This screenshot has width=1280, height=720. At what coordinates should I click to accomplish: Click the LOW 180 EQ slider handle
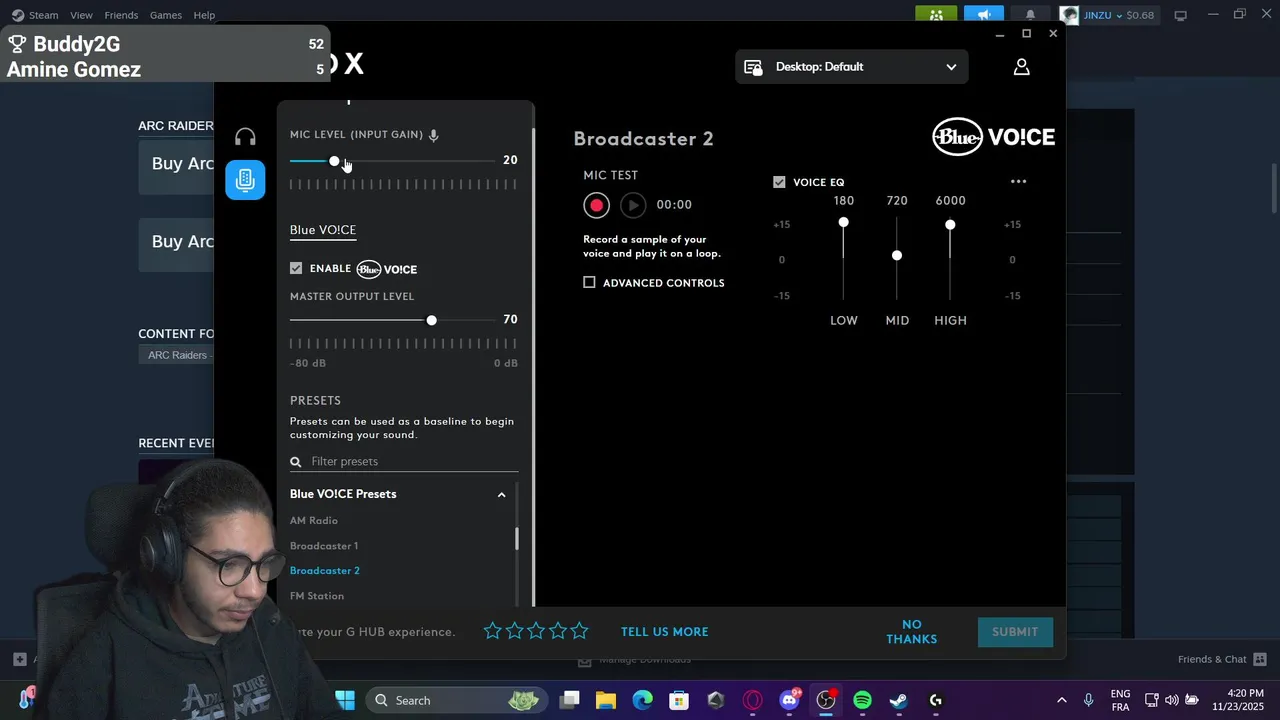click(843, 222)
